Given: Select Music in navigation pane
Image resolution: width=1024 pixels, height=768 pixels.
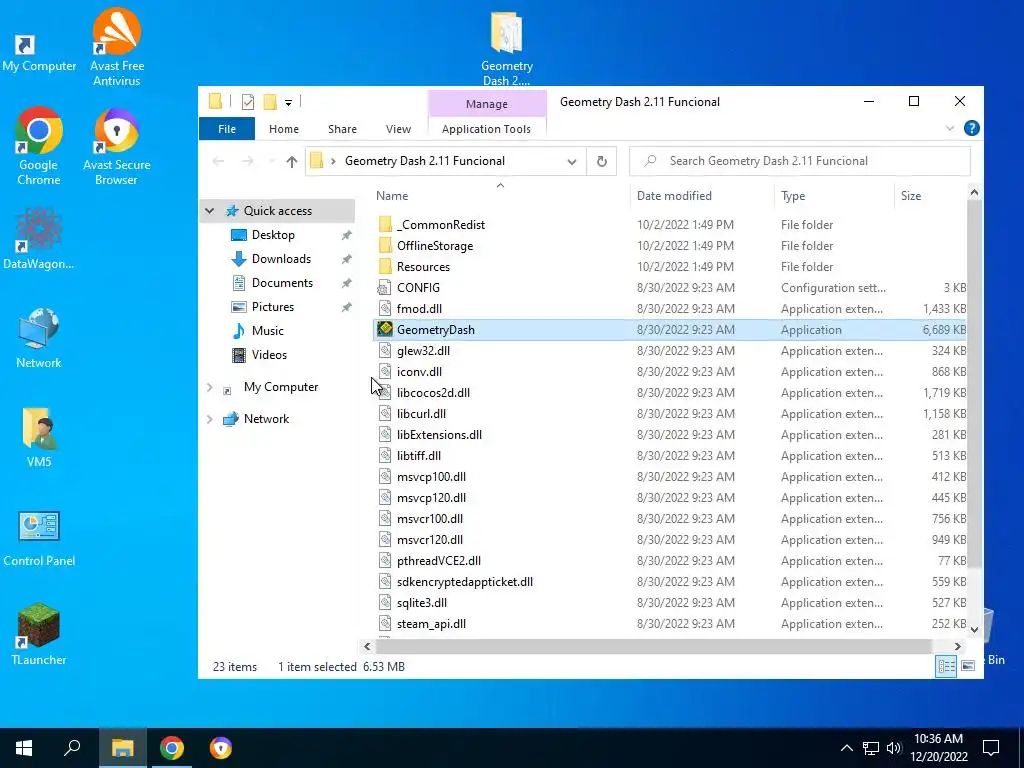Looking at the screenshot, I should click(268, 331).
